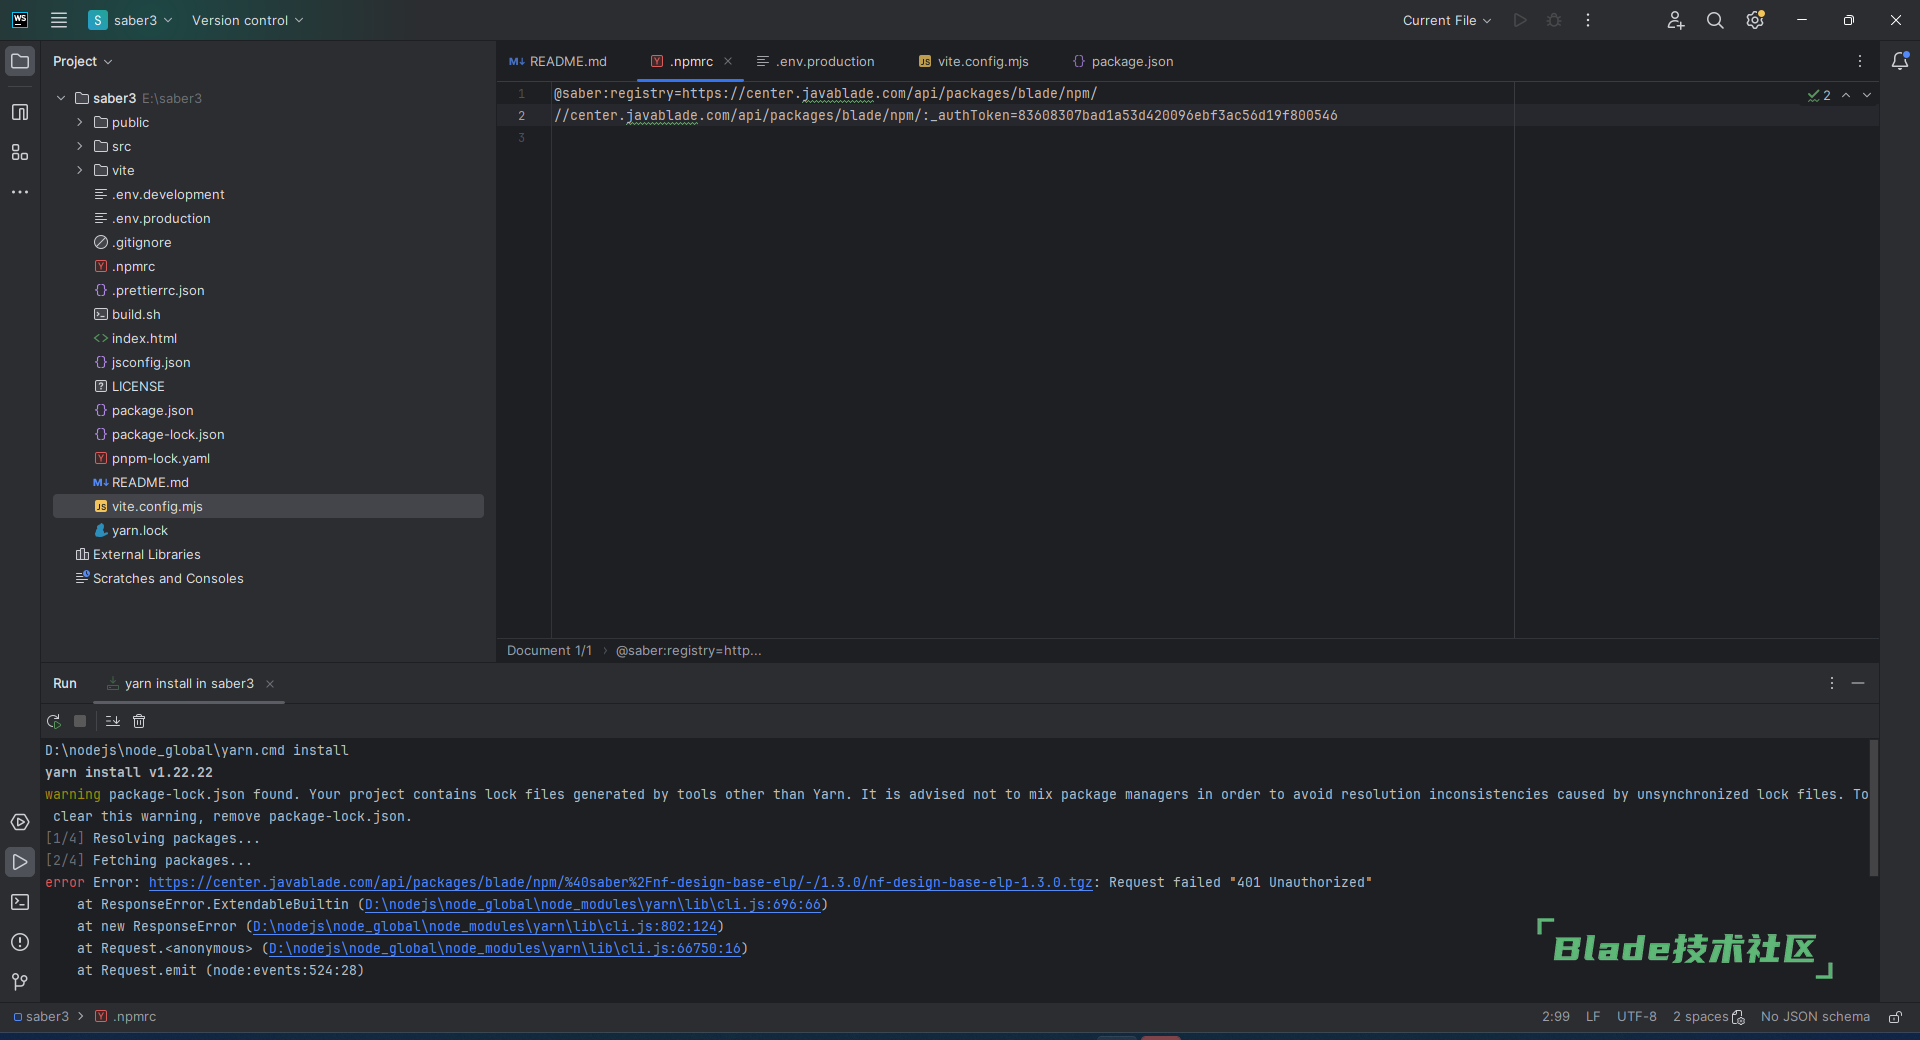Open the failed nf-design-base-elp tgz URL link
This screenshot has height=1040, width=1920.
pos(620,882)
